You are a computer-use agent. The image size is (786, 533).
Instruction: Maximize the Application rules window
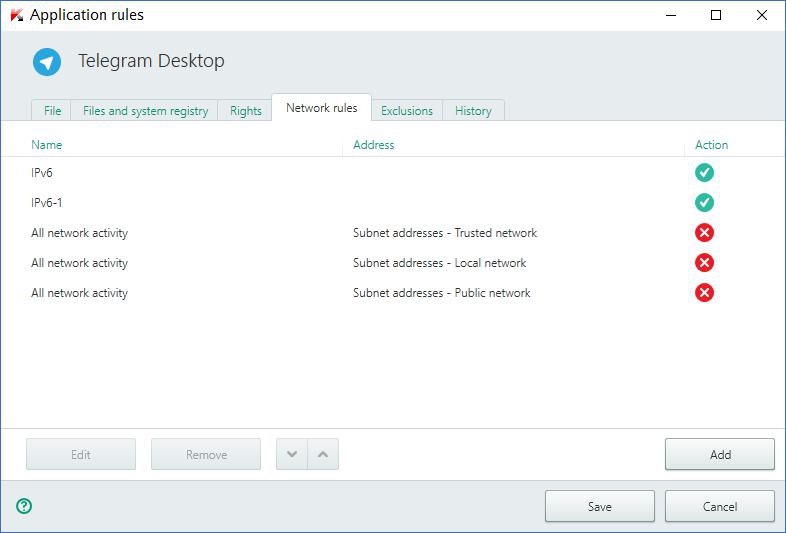coord(716,15)
